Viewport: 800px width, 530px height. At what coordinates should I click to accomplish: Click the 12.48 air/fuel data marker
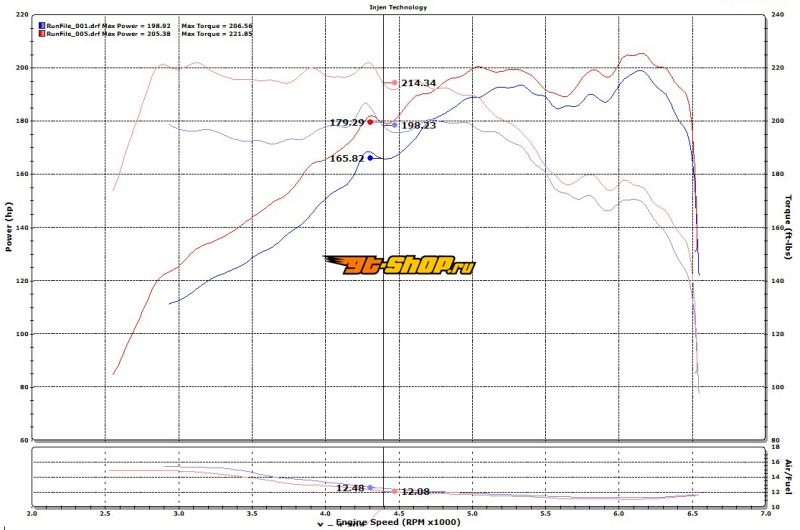370,488
